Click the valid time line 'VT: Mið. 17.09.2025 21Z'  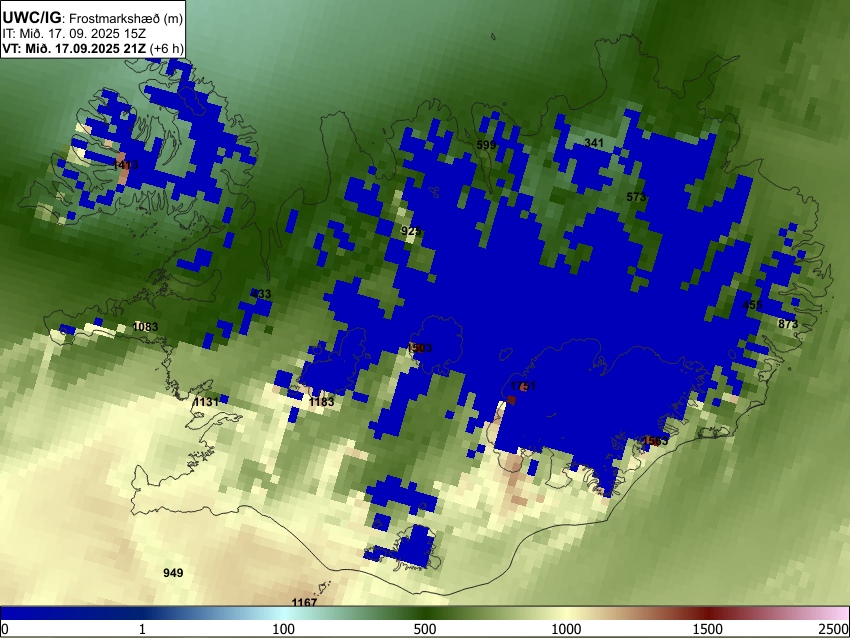click(x=74, y=48)
